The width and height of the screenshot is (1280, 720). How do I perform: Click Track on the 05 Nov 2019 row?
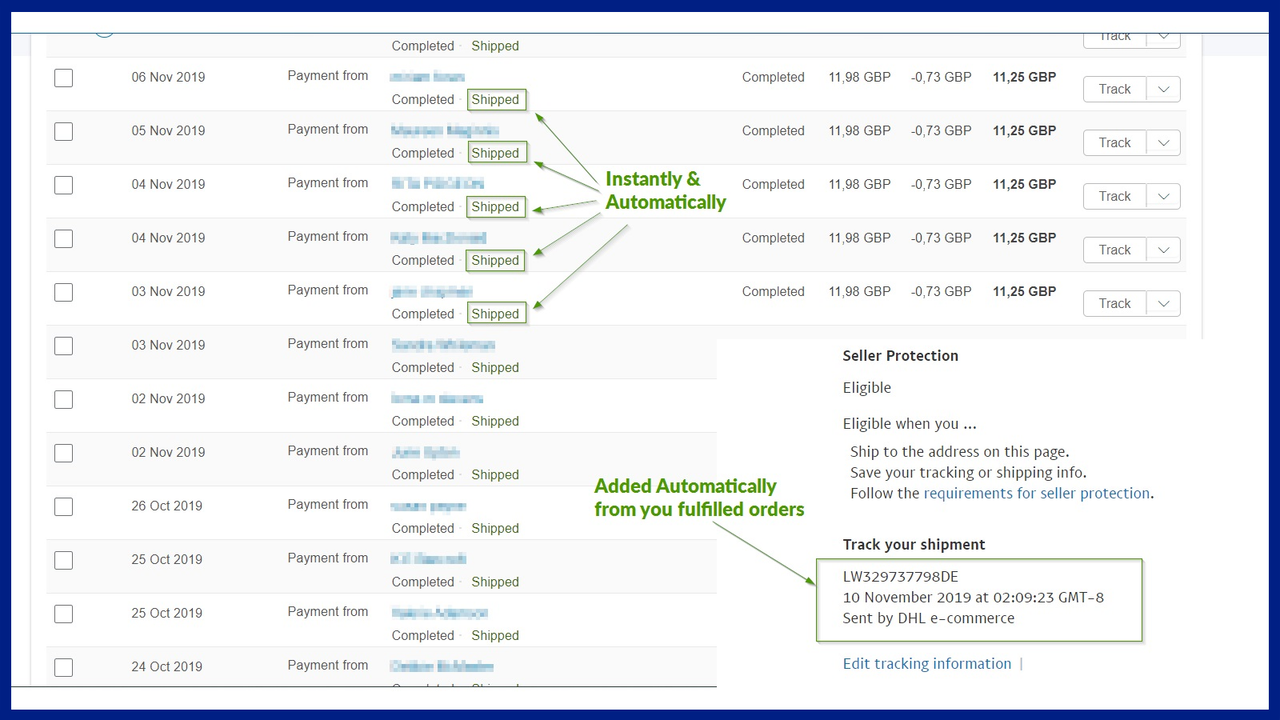coord(1114,142)
